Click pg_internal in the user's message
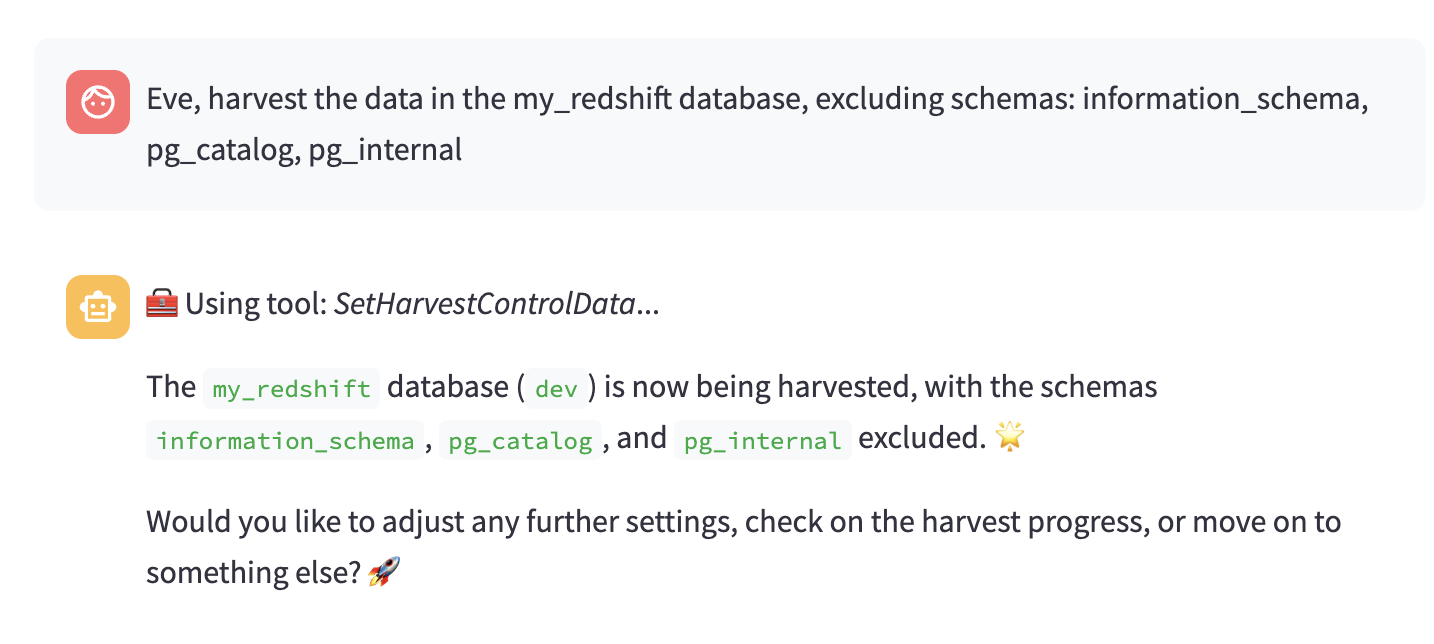 coord(385,150)
